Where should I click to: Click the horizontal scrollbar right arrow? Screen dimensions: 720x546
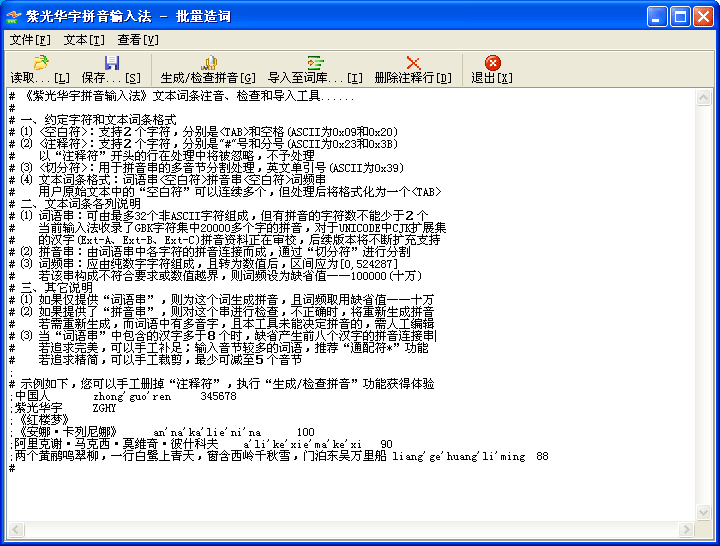pos(689,530)
